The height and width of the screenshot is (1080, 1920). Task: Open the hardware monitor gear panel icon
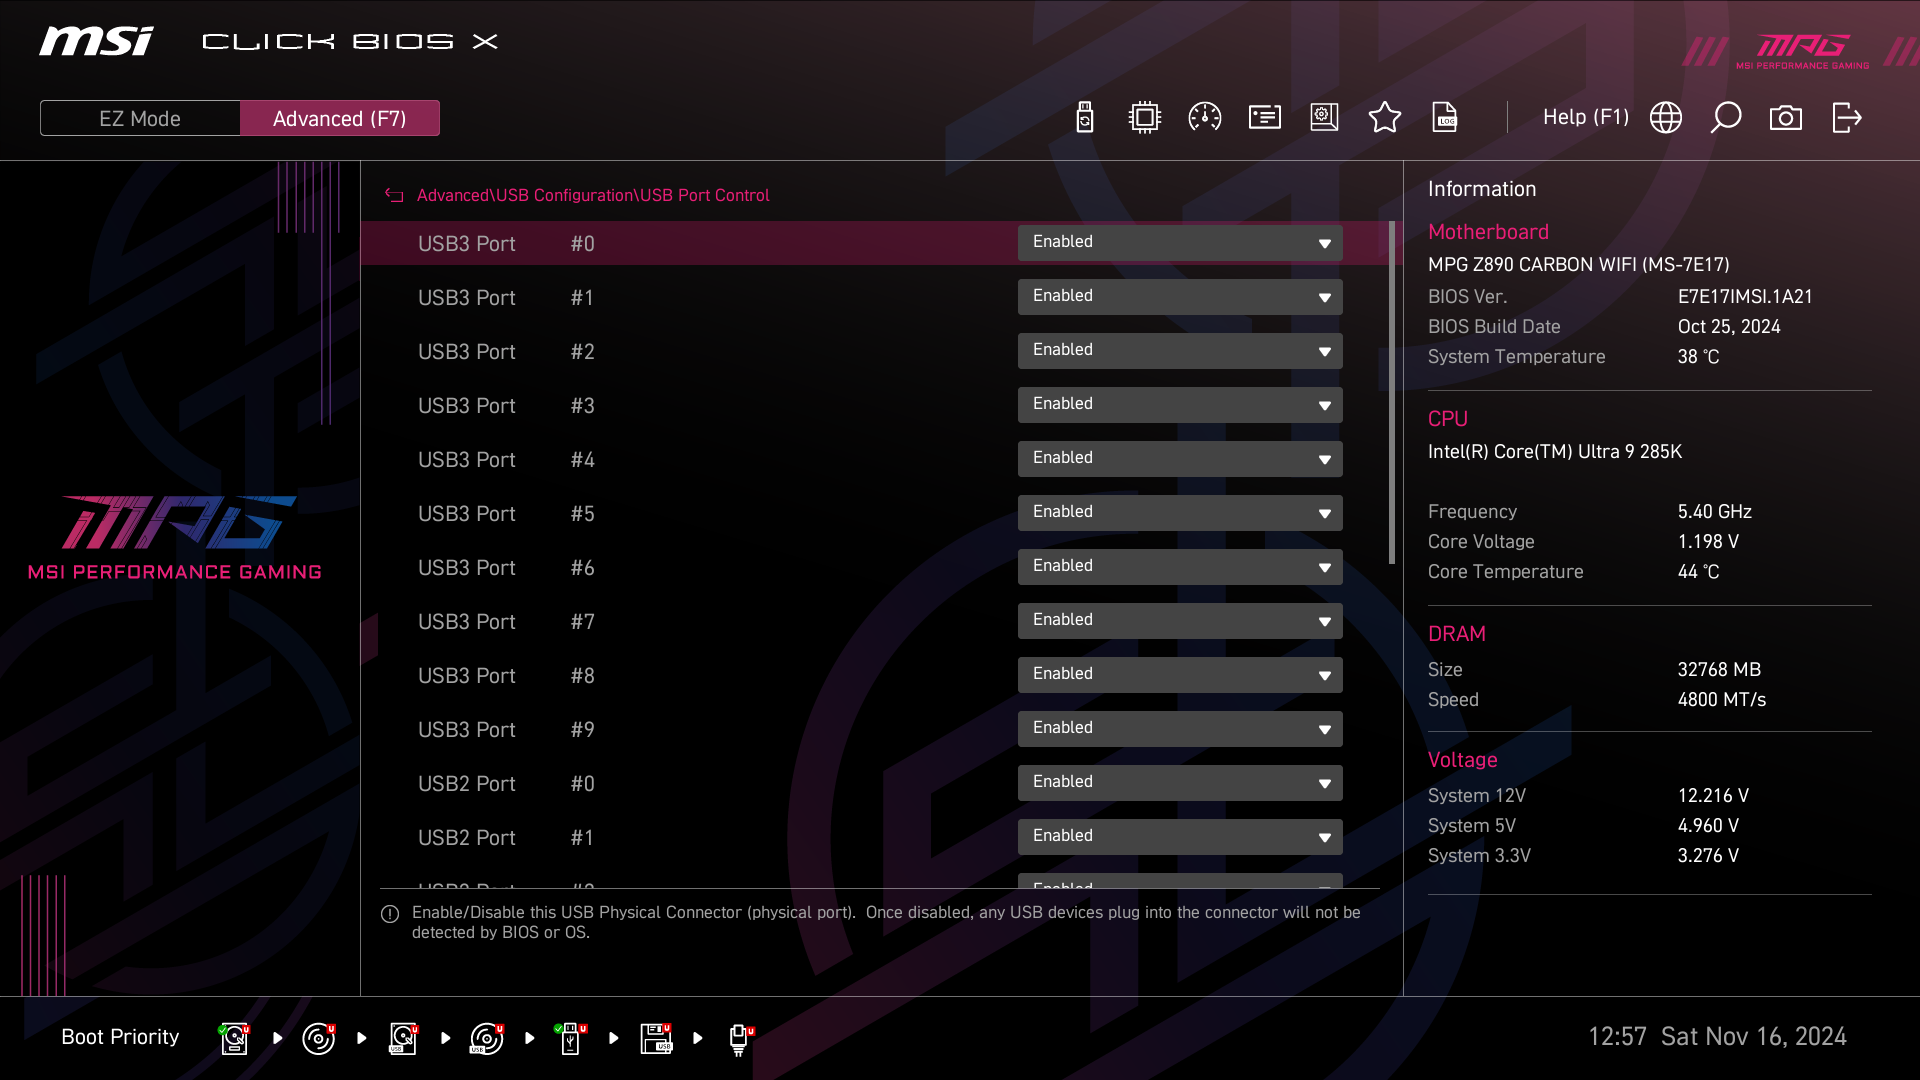[x=1325, y=118]
